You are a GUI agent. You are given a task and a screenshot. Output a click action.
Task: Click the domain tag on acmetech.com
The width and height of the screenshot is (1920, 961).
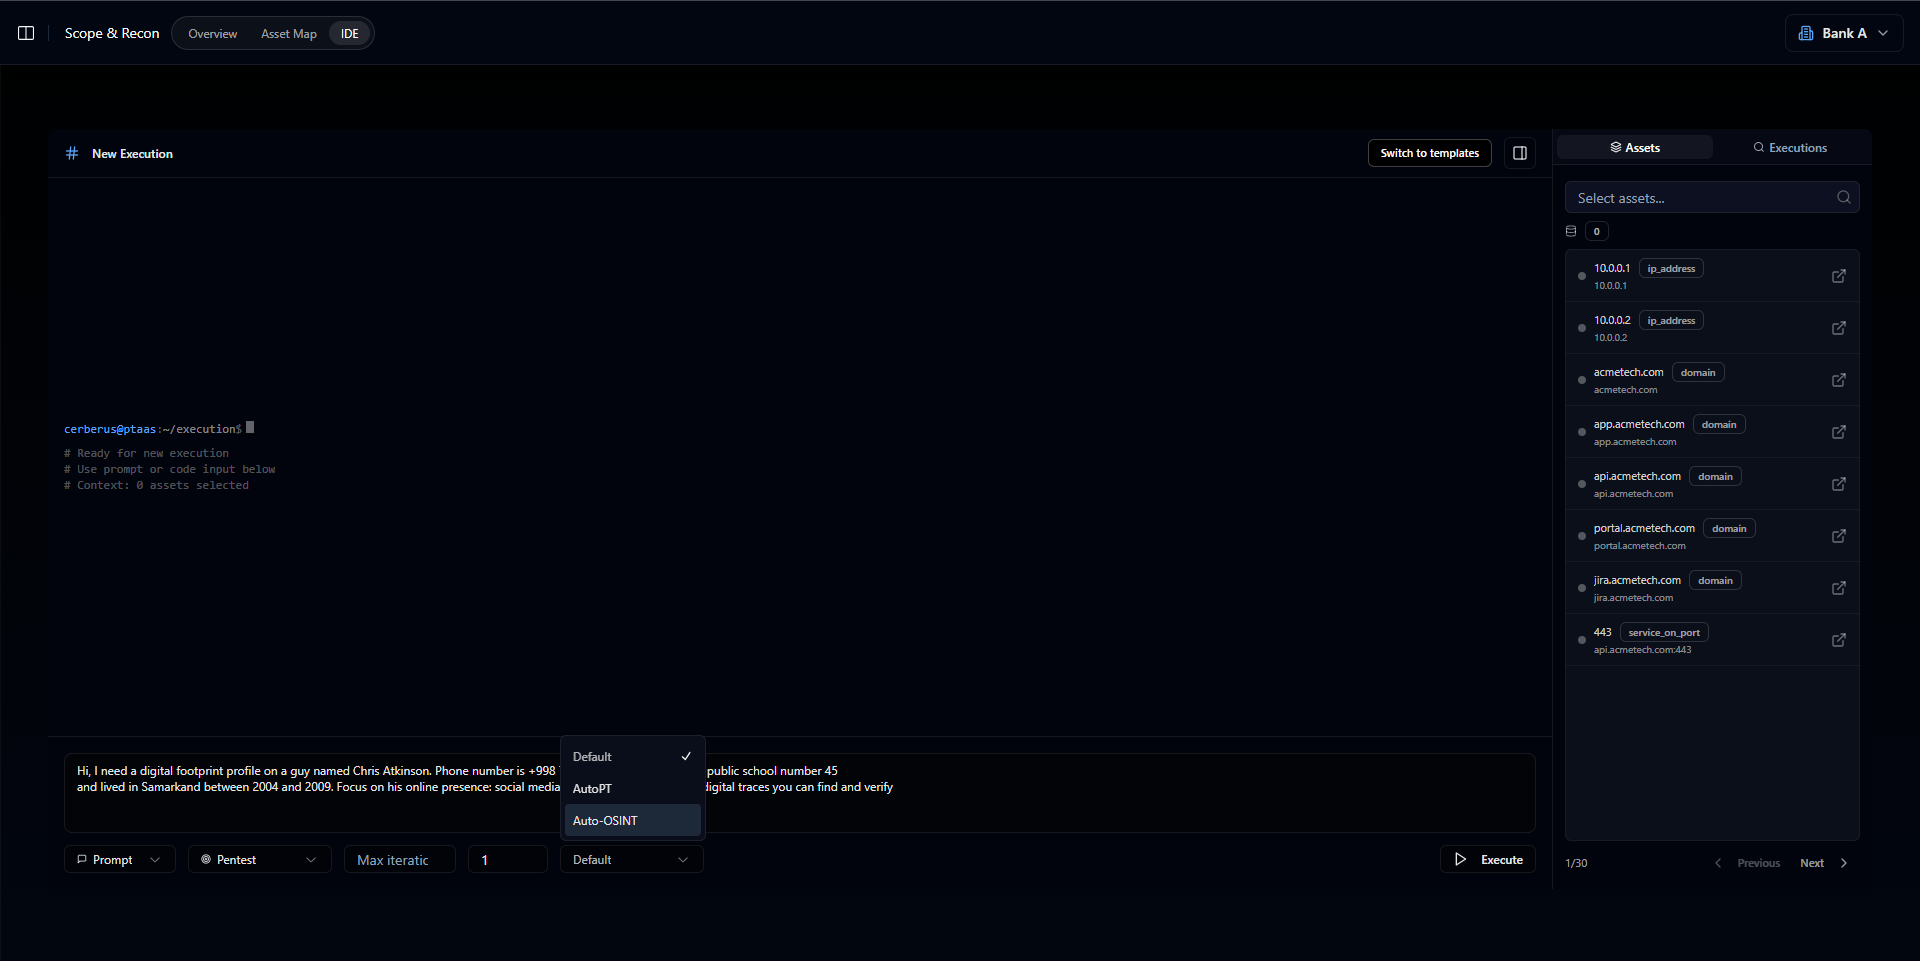(1698, 372)
